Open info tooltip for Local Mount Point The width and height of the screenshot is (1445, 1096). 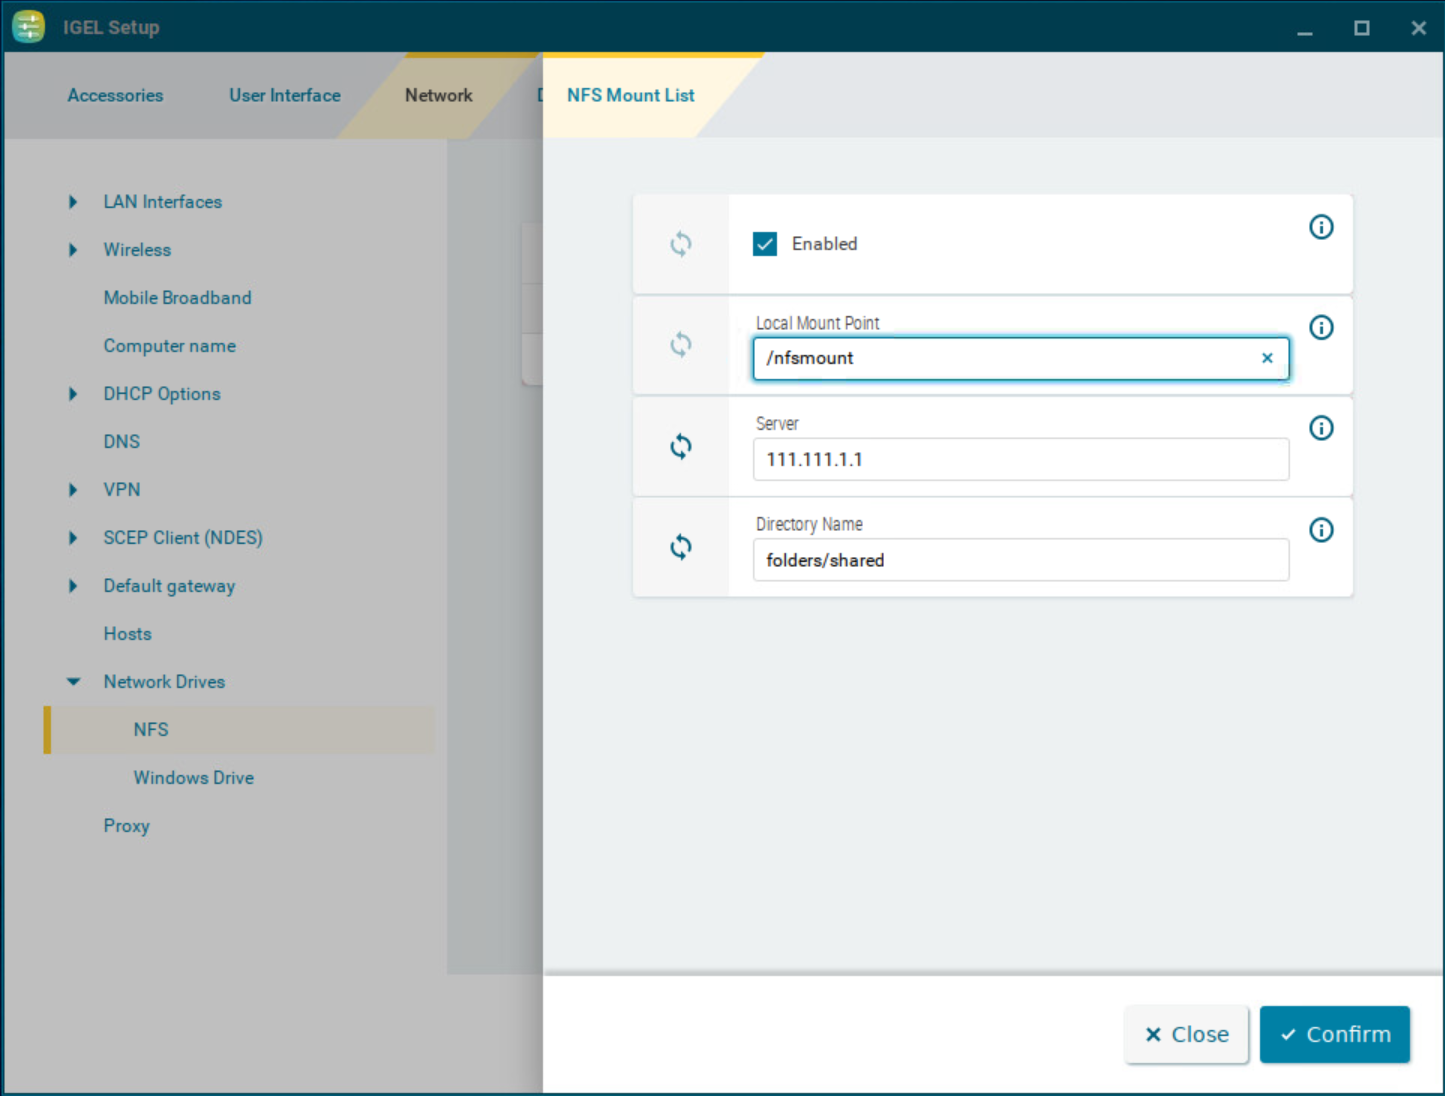pyautogui.click(x=1321, y=328)
